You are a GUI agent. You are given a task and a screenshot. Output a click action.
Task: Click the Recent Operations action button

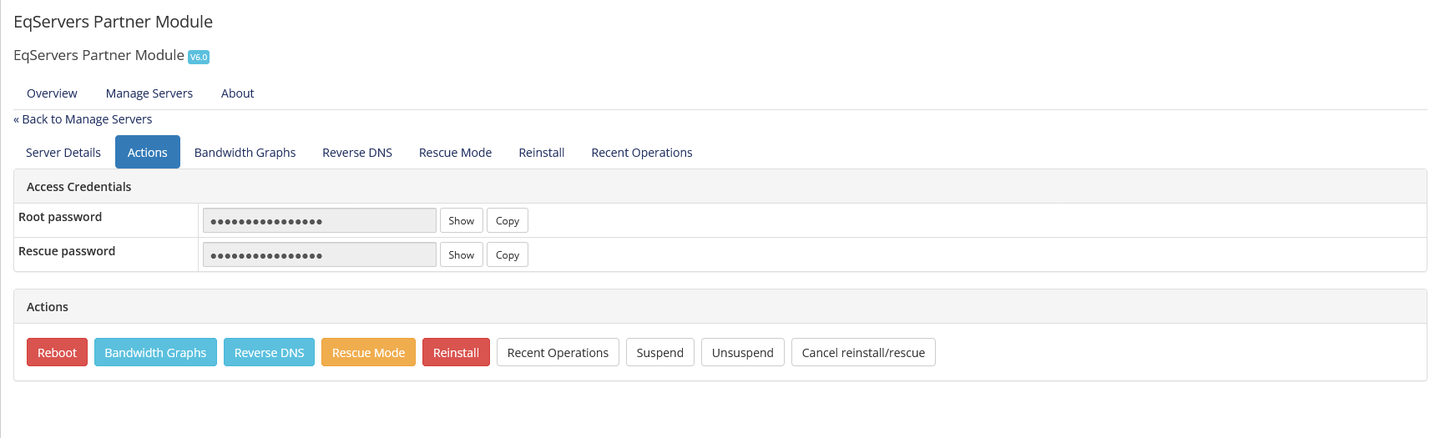[x=558, y=352]
